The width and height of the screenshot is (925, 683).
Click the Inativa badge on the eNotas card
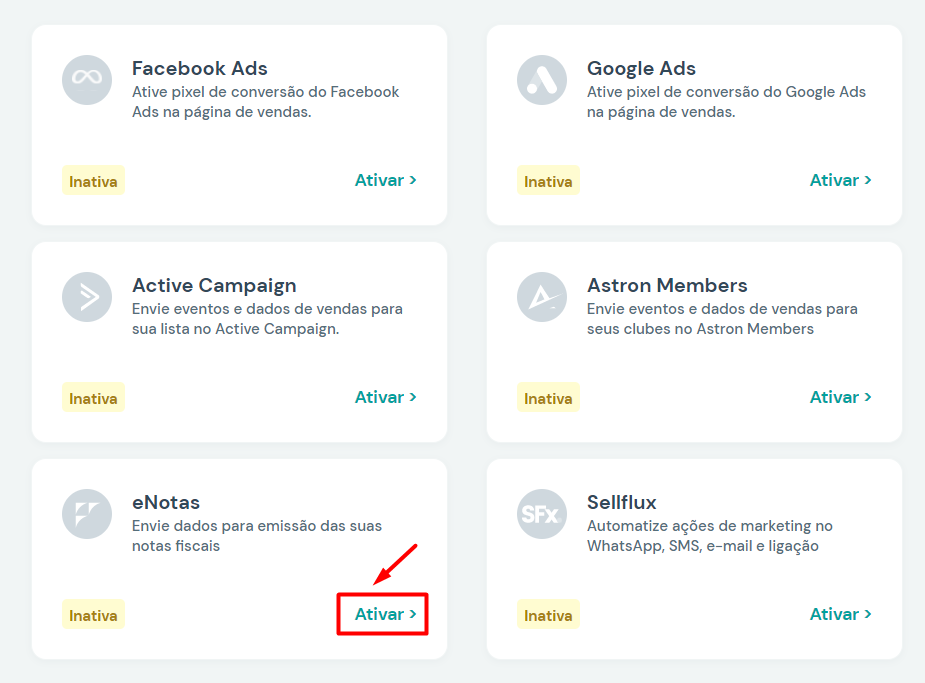click(93, 615)
